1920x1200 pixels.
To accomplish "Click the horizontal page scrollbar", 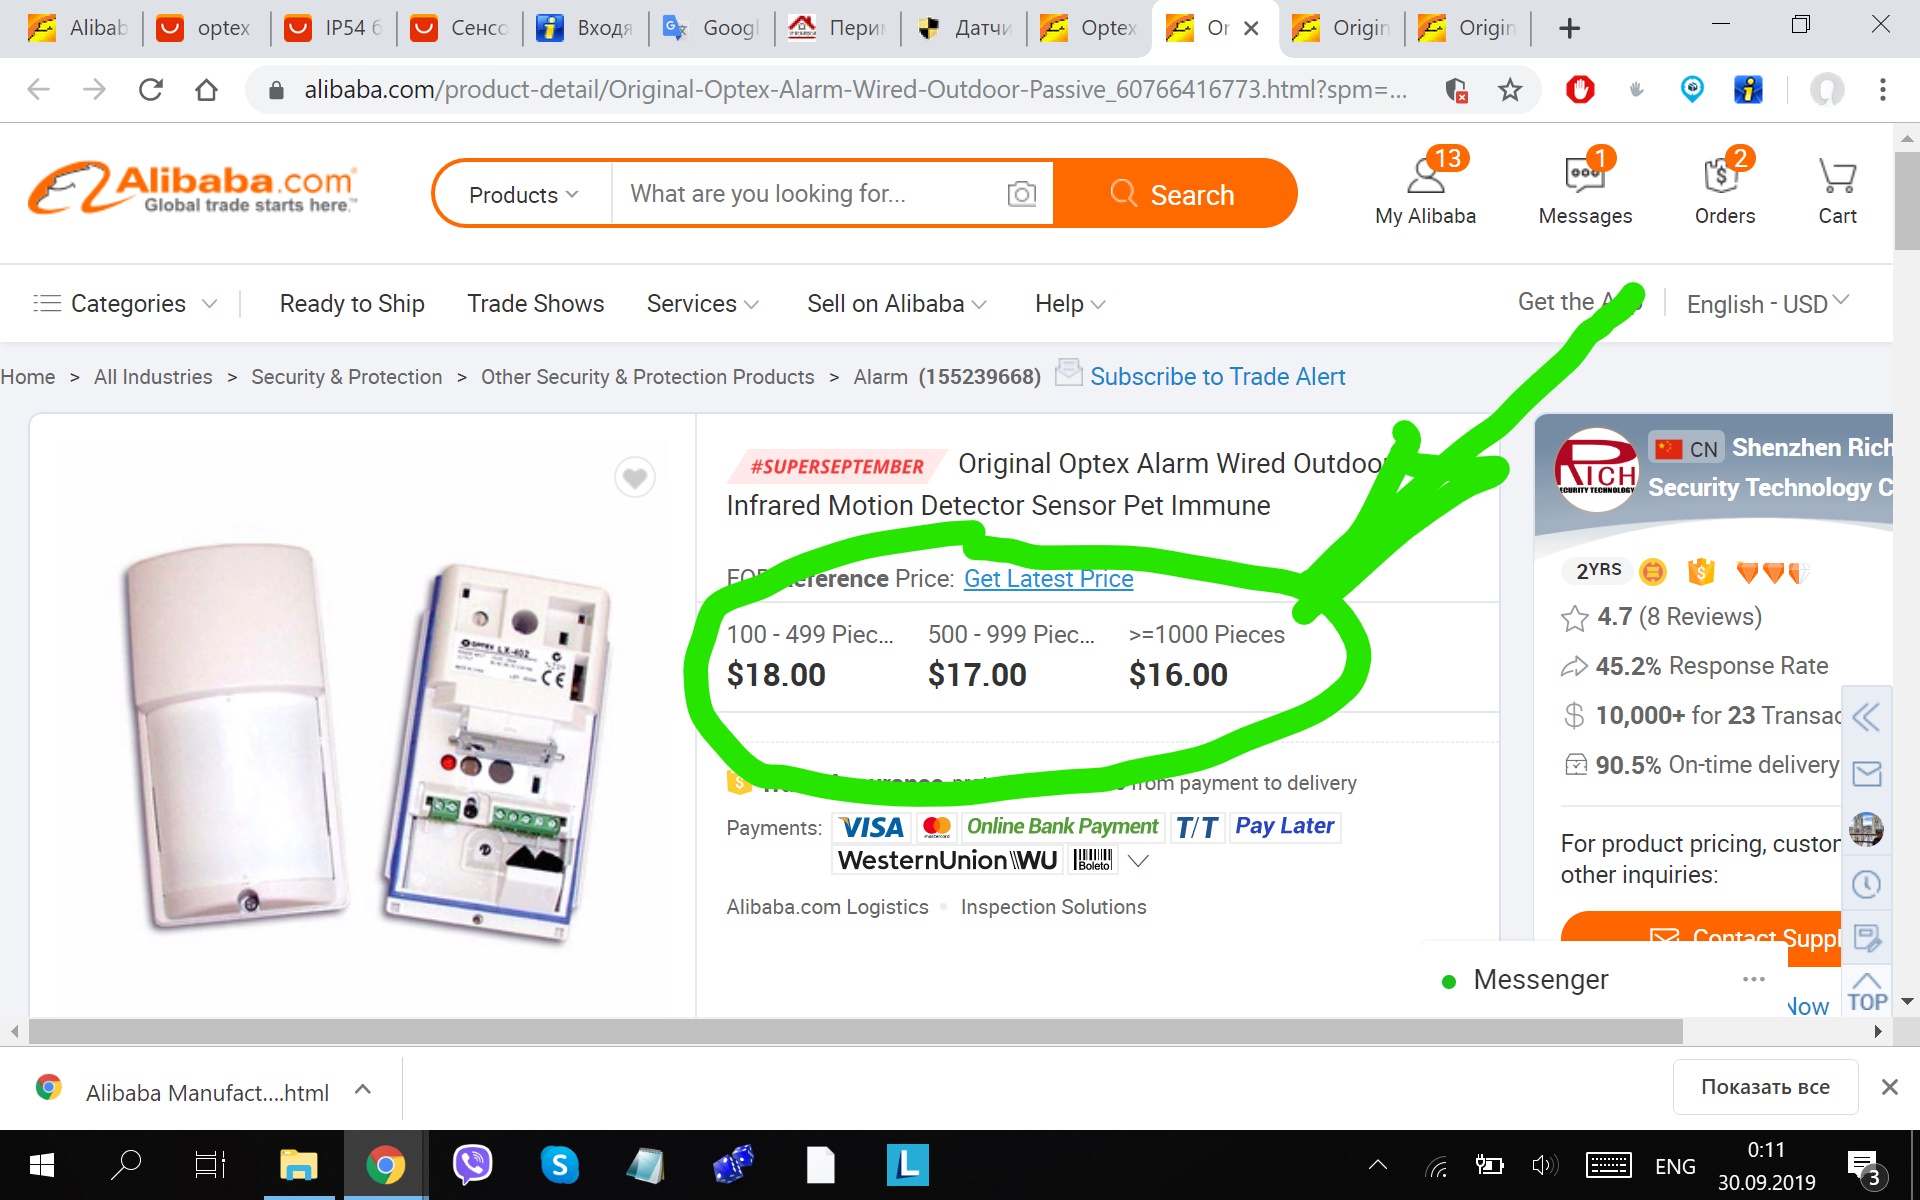I will (x=856, y=1031).
